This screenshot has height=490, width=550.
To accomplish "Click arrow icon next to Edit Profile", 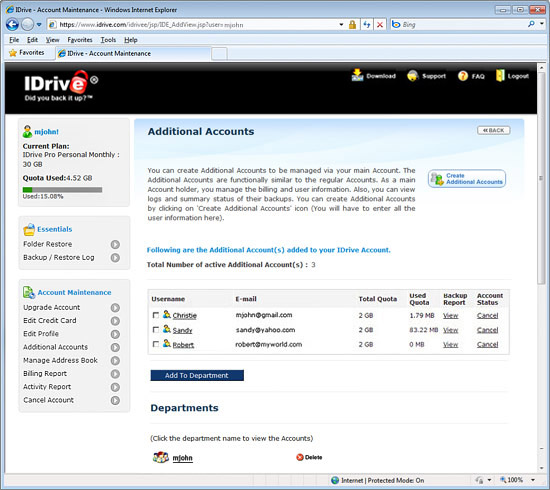I will (x=115, y=334).
